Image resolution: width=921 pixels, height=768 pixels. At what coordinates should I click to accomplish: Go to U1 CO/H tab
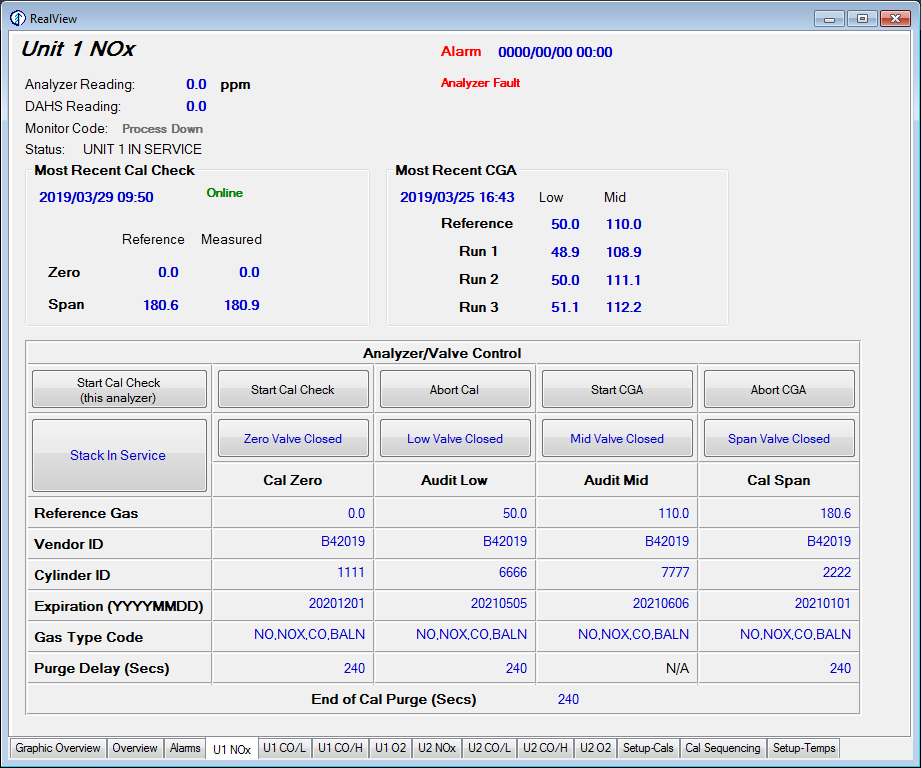[x=341, y=748]
